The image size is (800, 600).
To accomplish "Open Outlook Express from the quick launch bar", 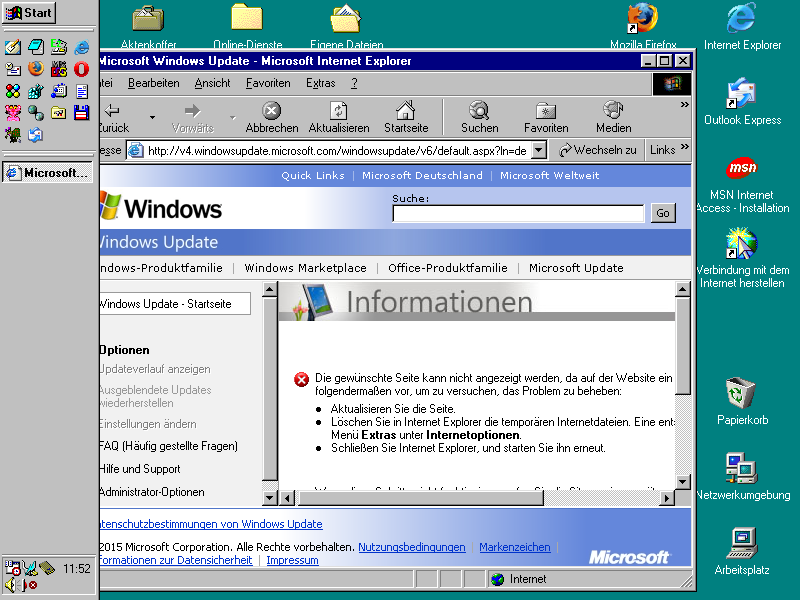I will pos(35,135).
